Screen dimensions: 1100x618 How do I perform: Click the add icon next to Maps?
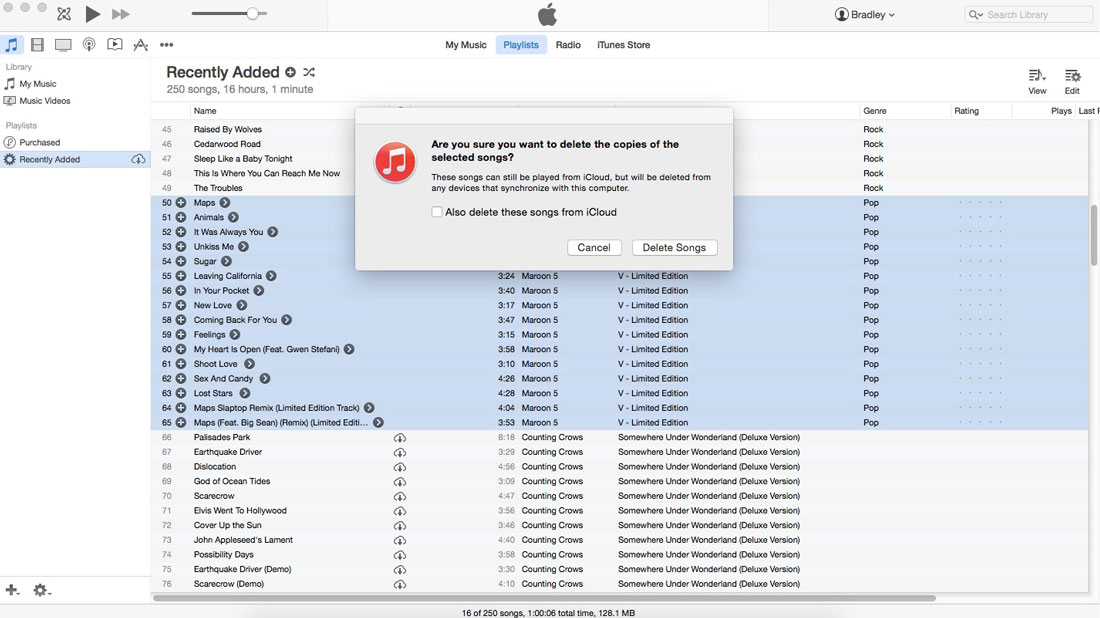181,203
